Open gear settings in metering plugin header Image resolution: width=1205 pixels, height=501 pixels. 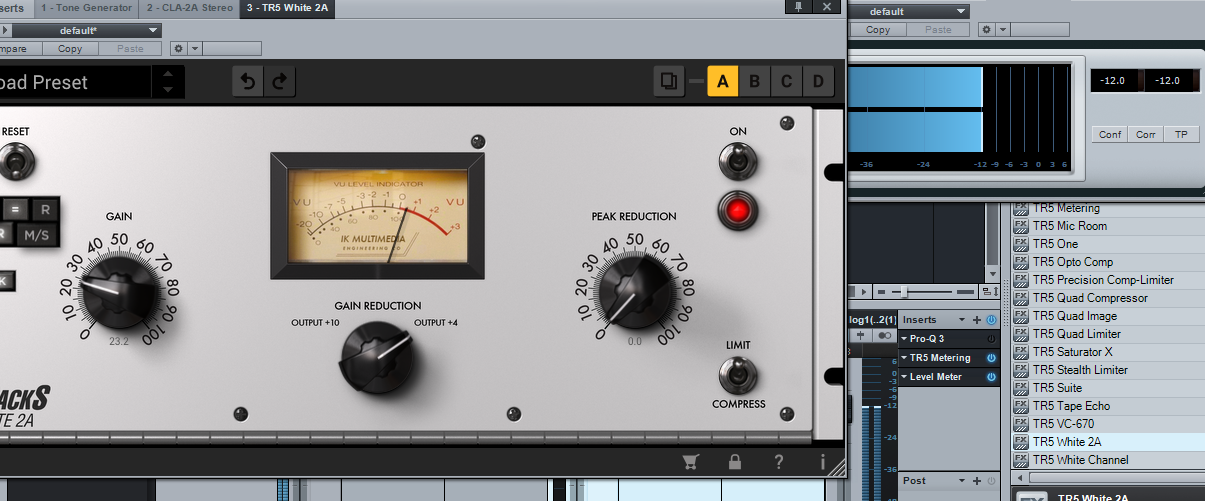(986, 30)
